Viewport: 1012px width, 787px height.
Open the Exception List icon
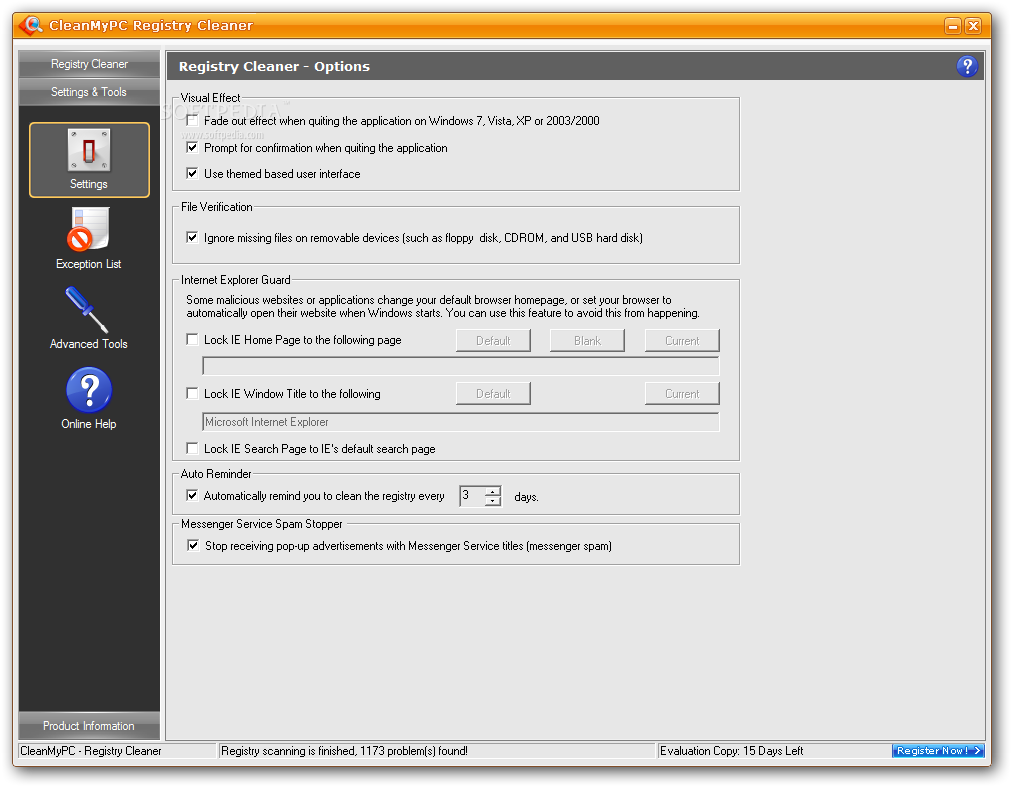(88, 229)
